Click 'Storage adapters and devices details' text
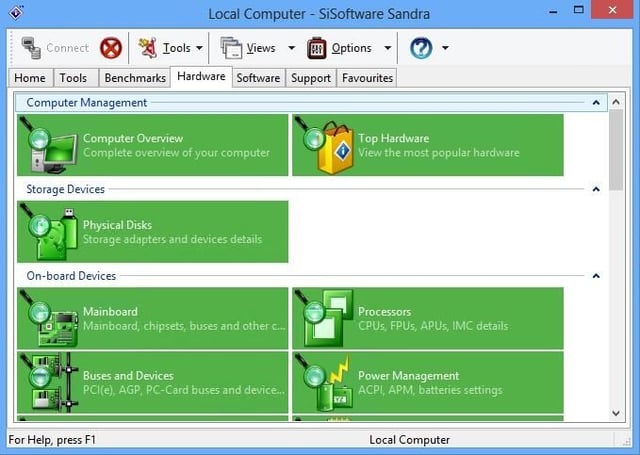This screenshot has height=455, width=640. pos(172,239)
